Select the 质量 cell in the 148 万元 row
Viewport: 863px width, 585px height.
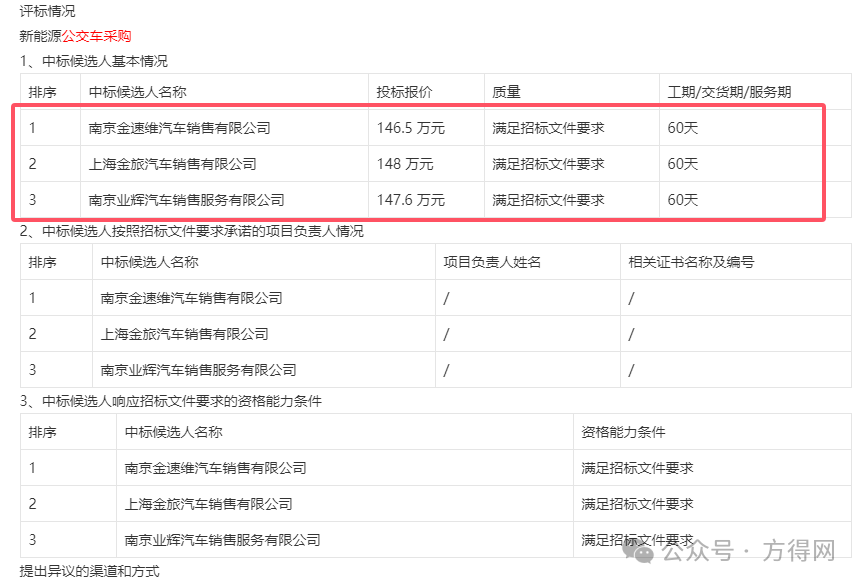(x=548, y=164)
